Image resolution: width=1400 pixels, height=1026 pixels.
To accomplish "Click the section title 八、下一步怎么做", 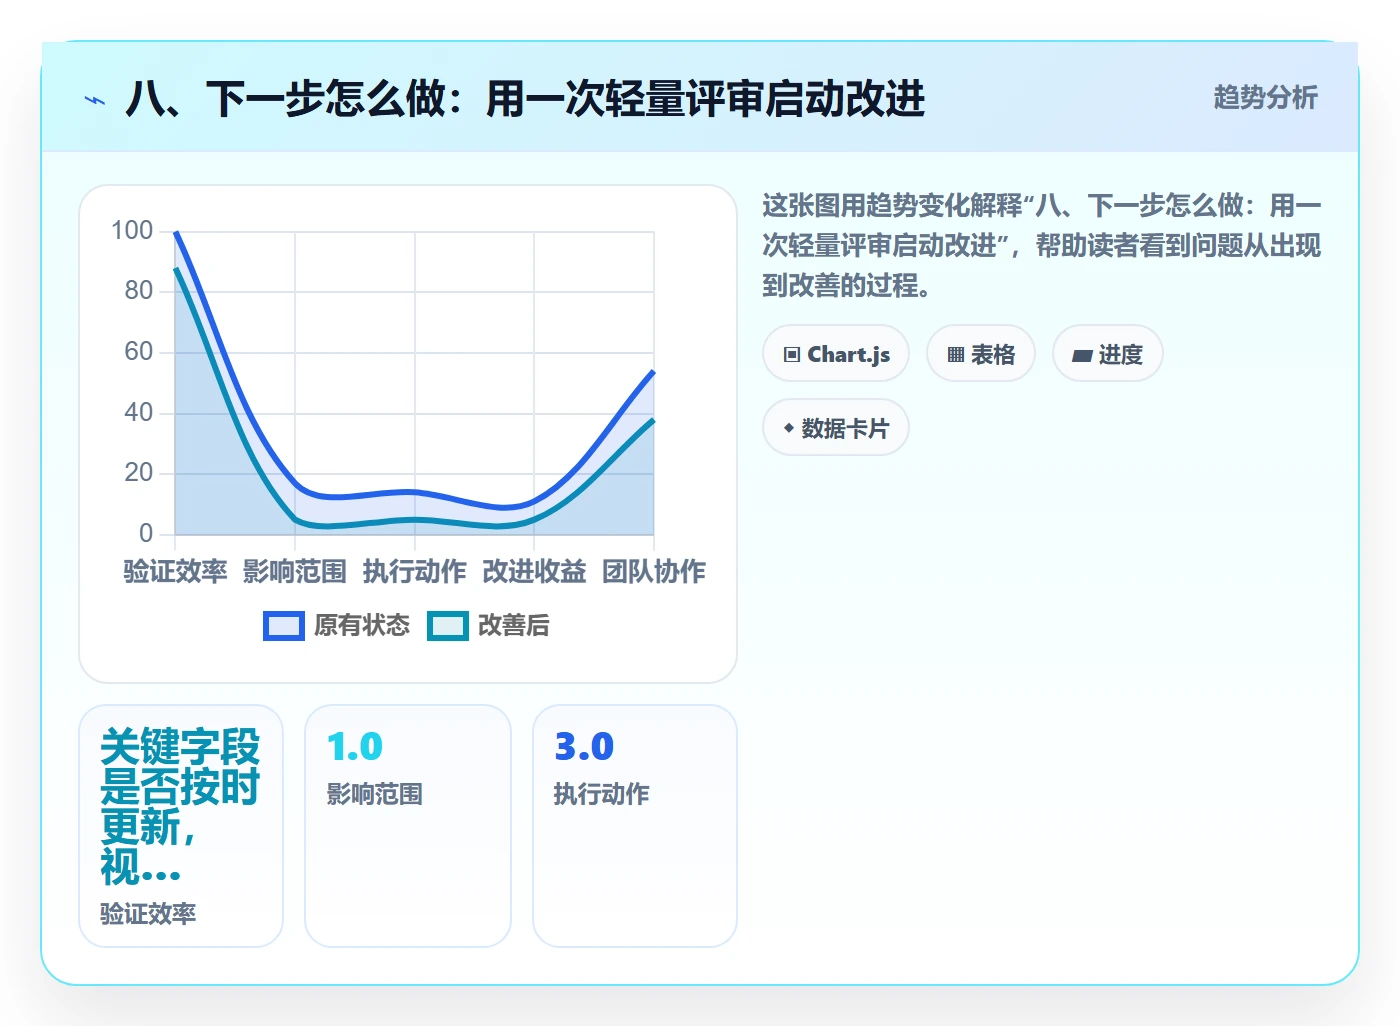I will pyautogui.click(x=525, y=100).
